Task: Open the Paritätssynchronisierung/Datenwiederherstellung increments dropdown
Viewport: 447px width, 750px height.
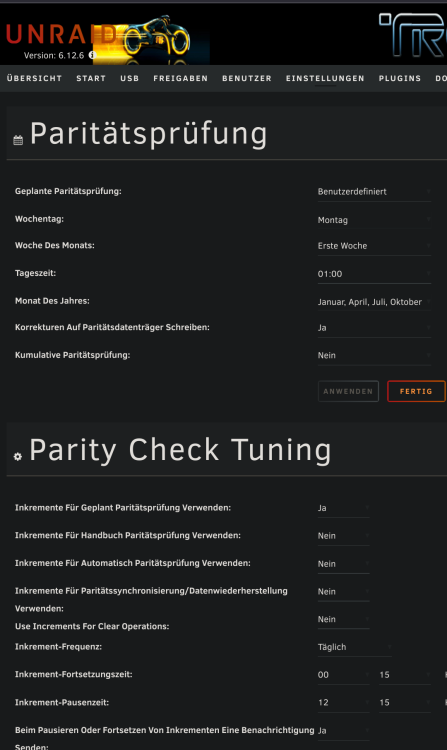Action: 344,592
